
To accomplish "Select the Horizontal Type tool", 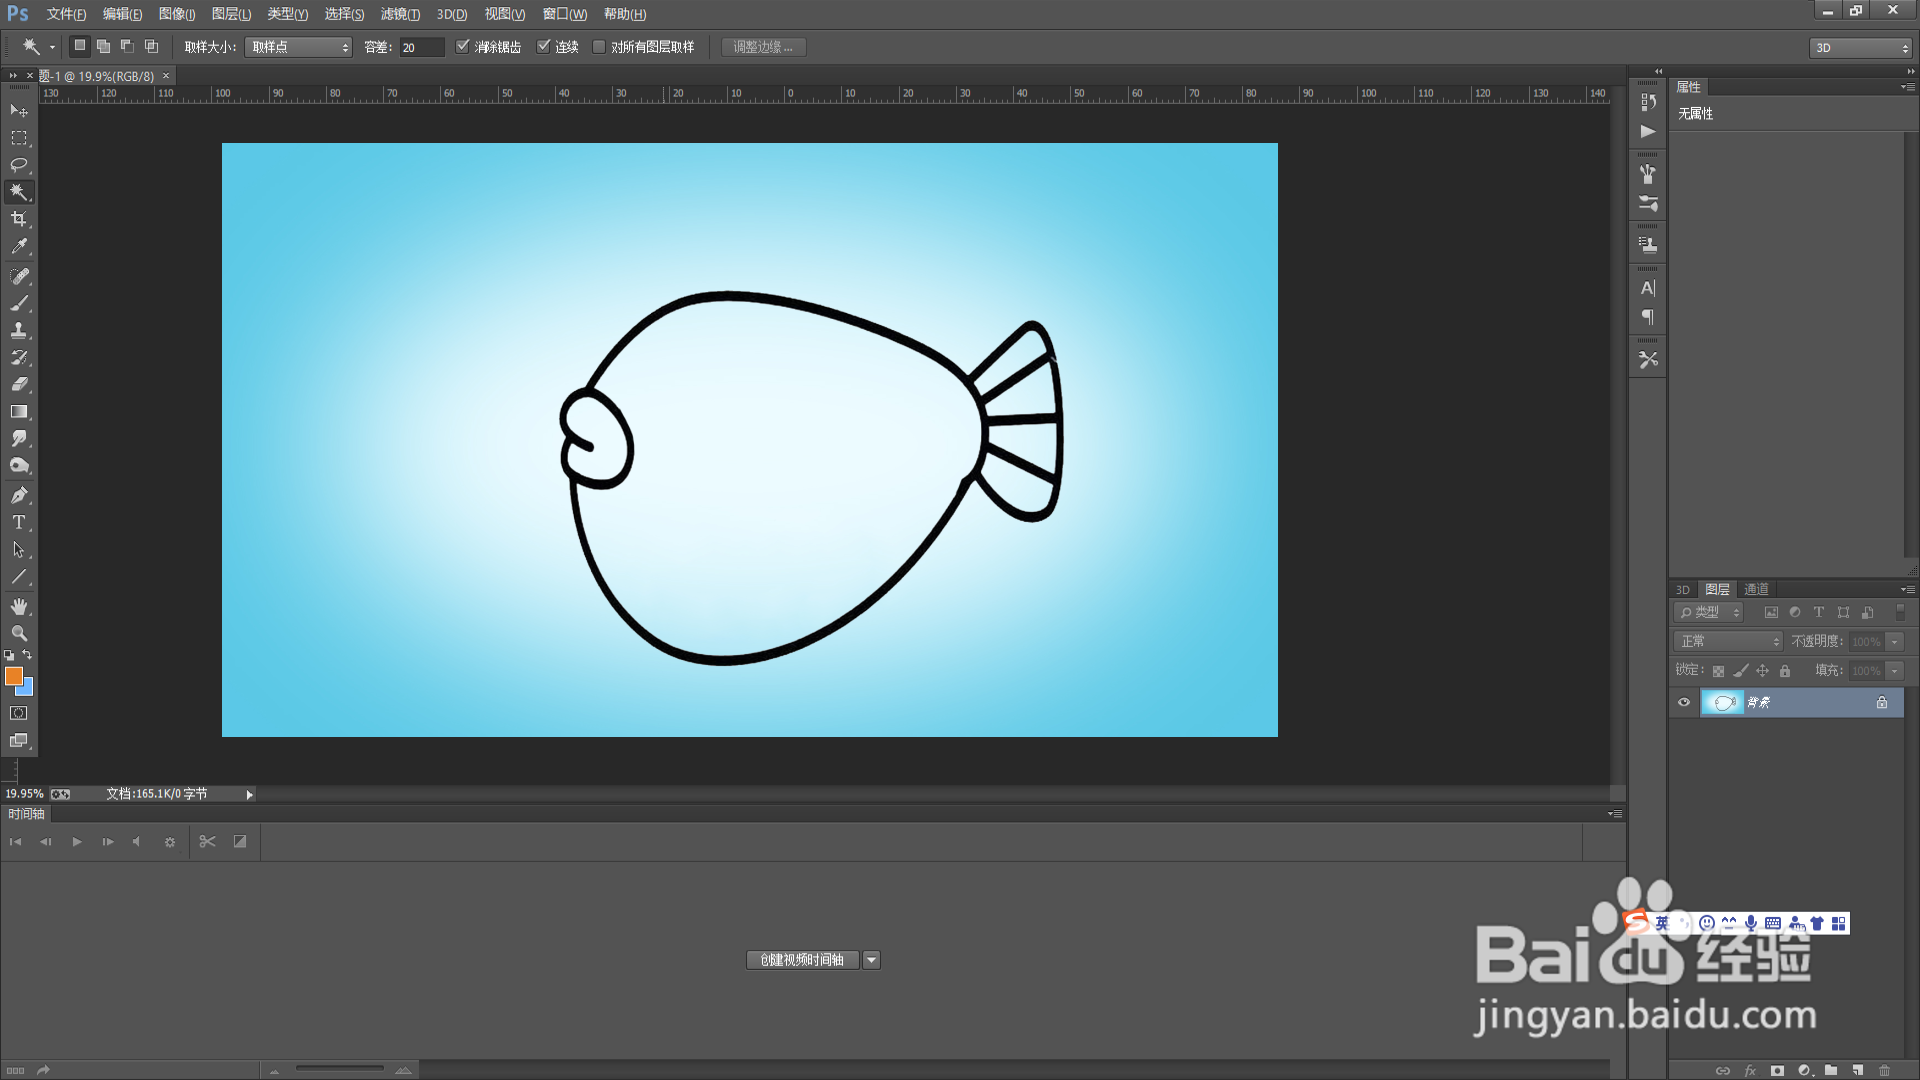I will coord(19,522).
